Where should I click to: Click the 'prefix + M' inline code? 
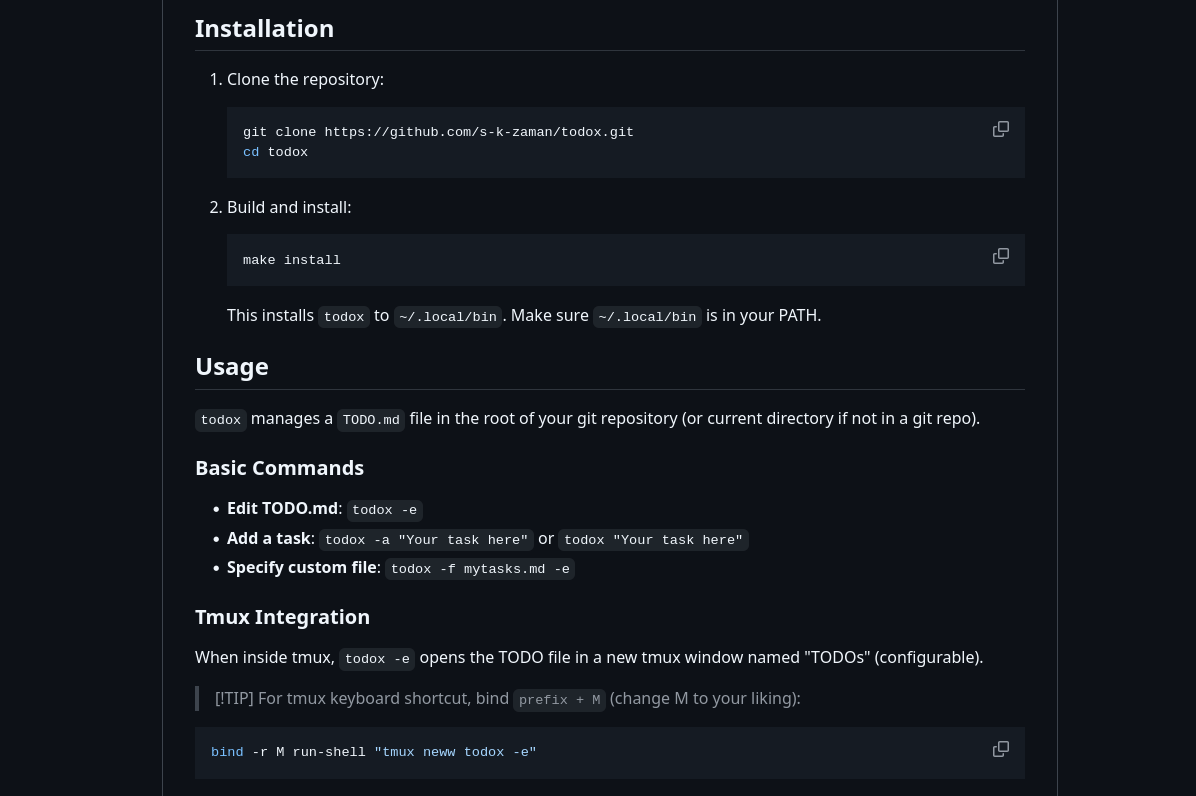[559, 700]
